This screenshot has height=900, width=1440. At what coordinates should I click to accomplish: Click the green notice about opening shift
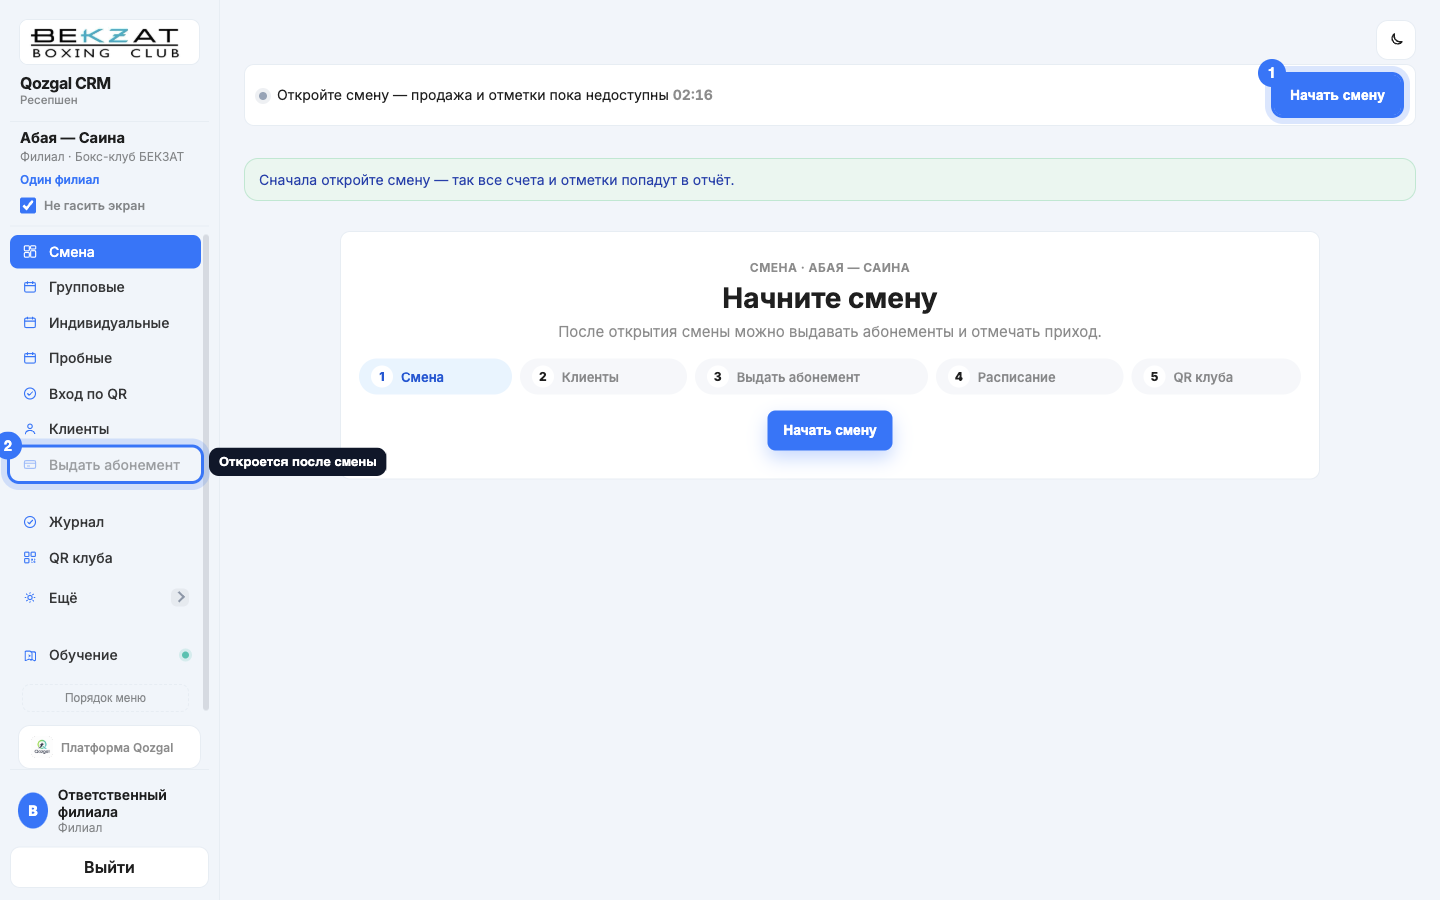(x=830, y=180)
